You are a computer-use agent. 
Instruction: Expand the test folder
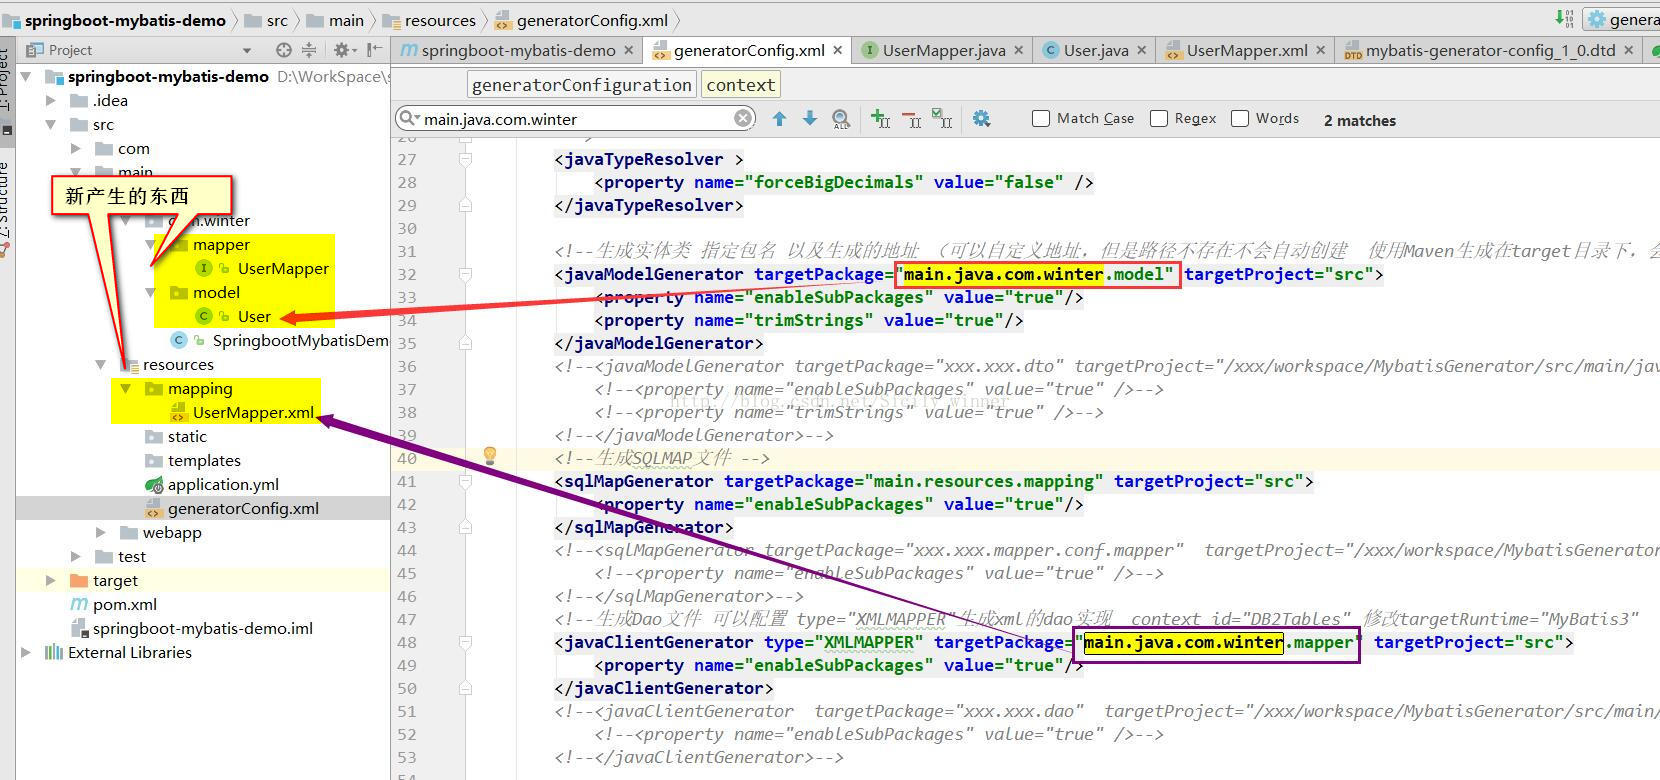point(76,556)
